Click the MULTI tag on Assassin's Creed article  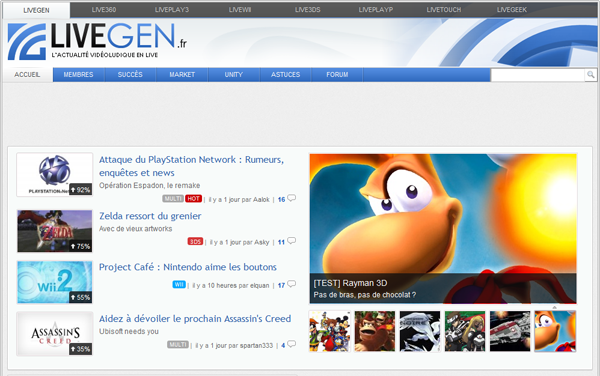coord(178,345)
